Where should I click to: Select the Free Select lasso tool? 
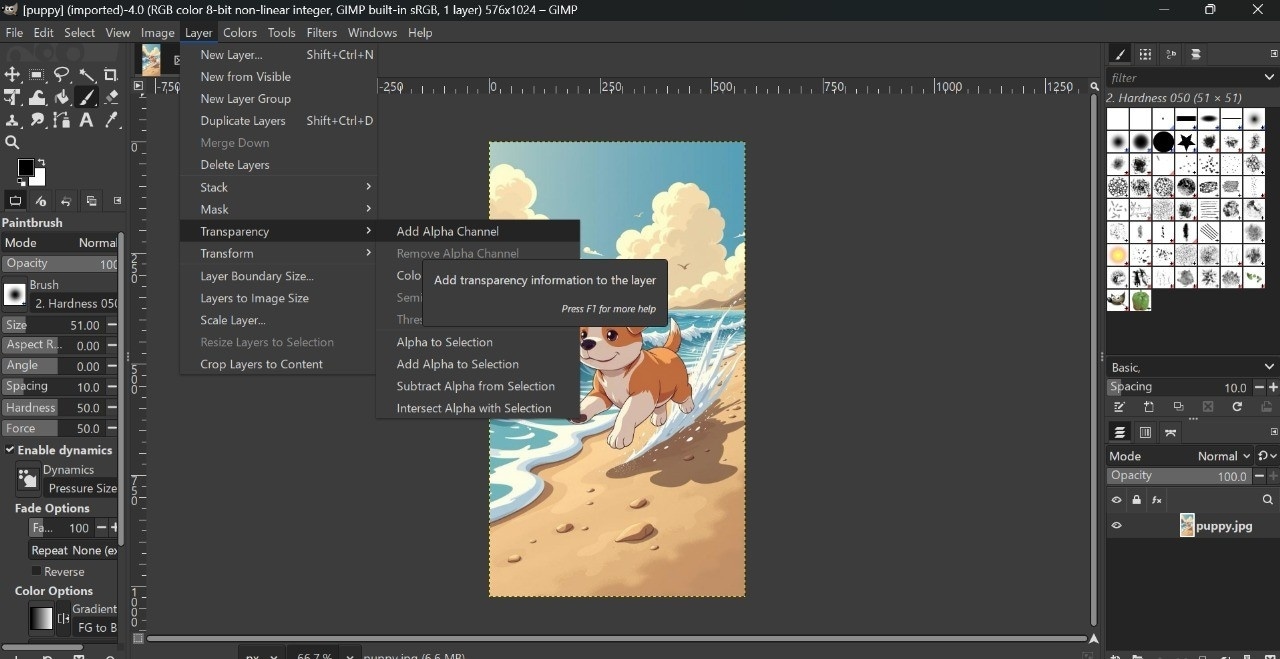[62, 75]
